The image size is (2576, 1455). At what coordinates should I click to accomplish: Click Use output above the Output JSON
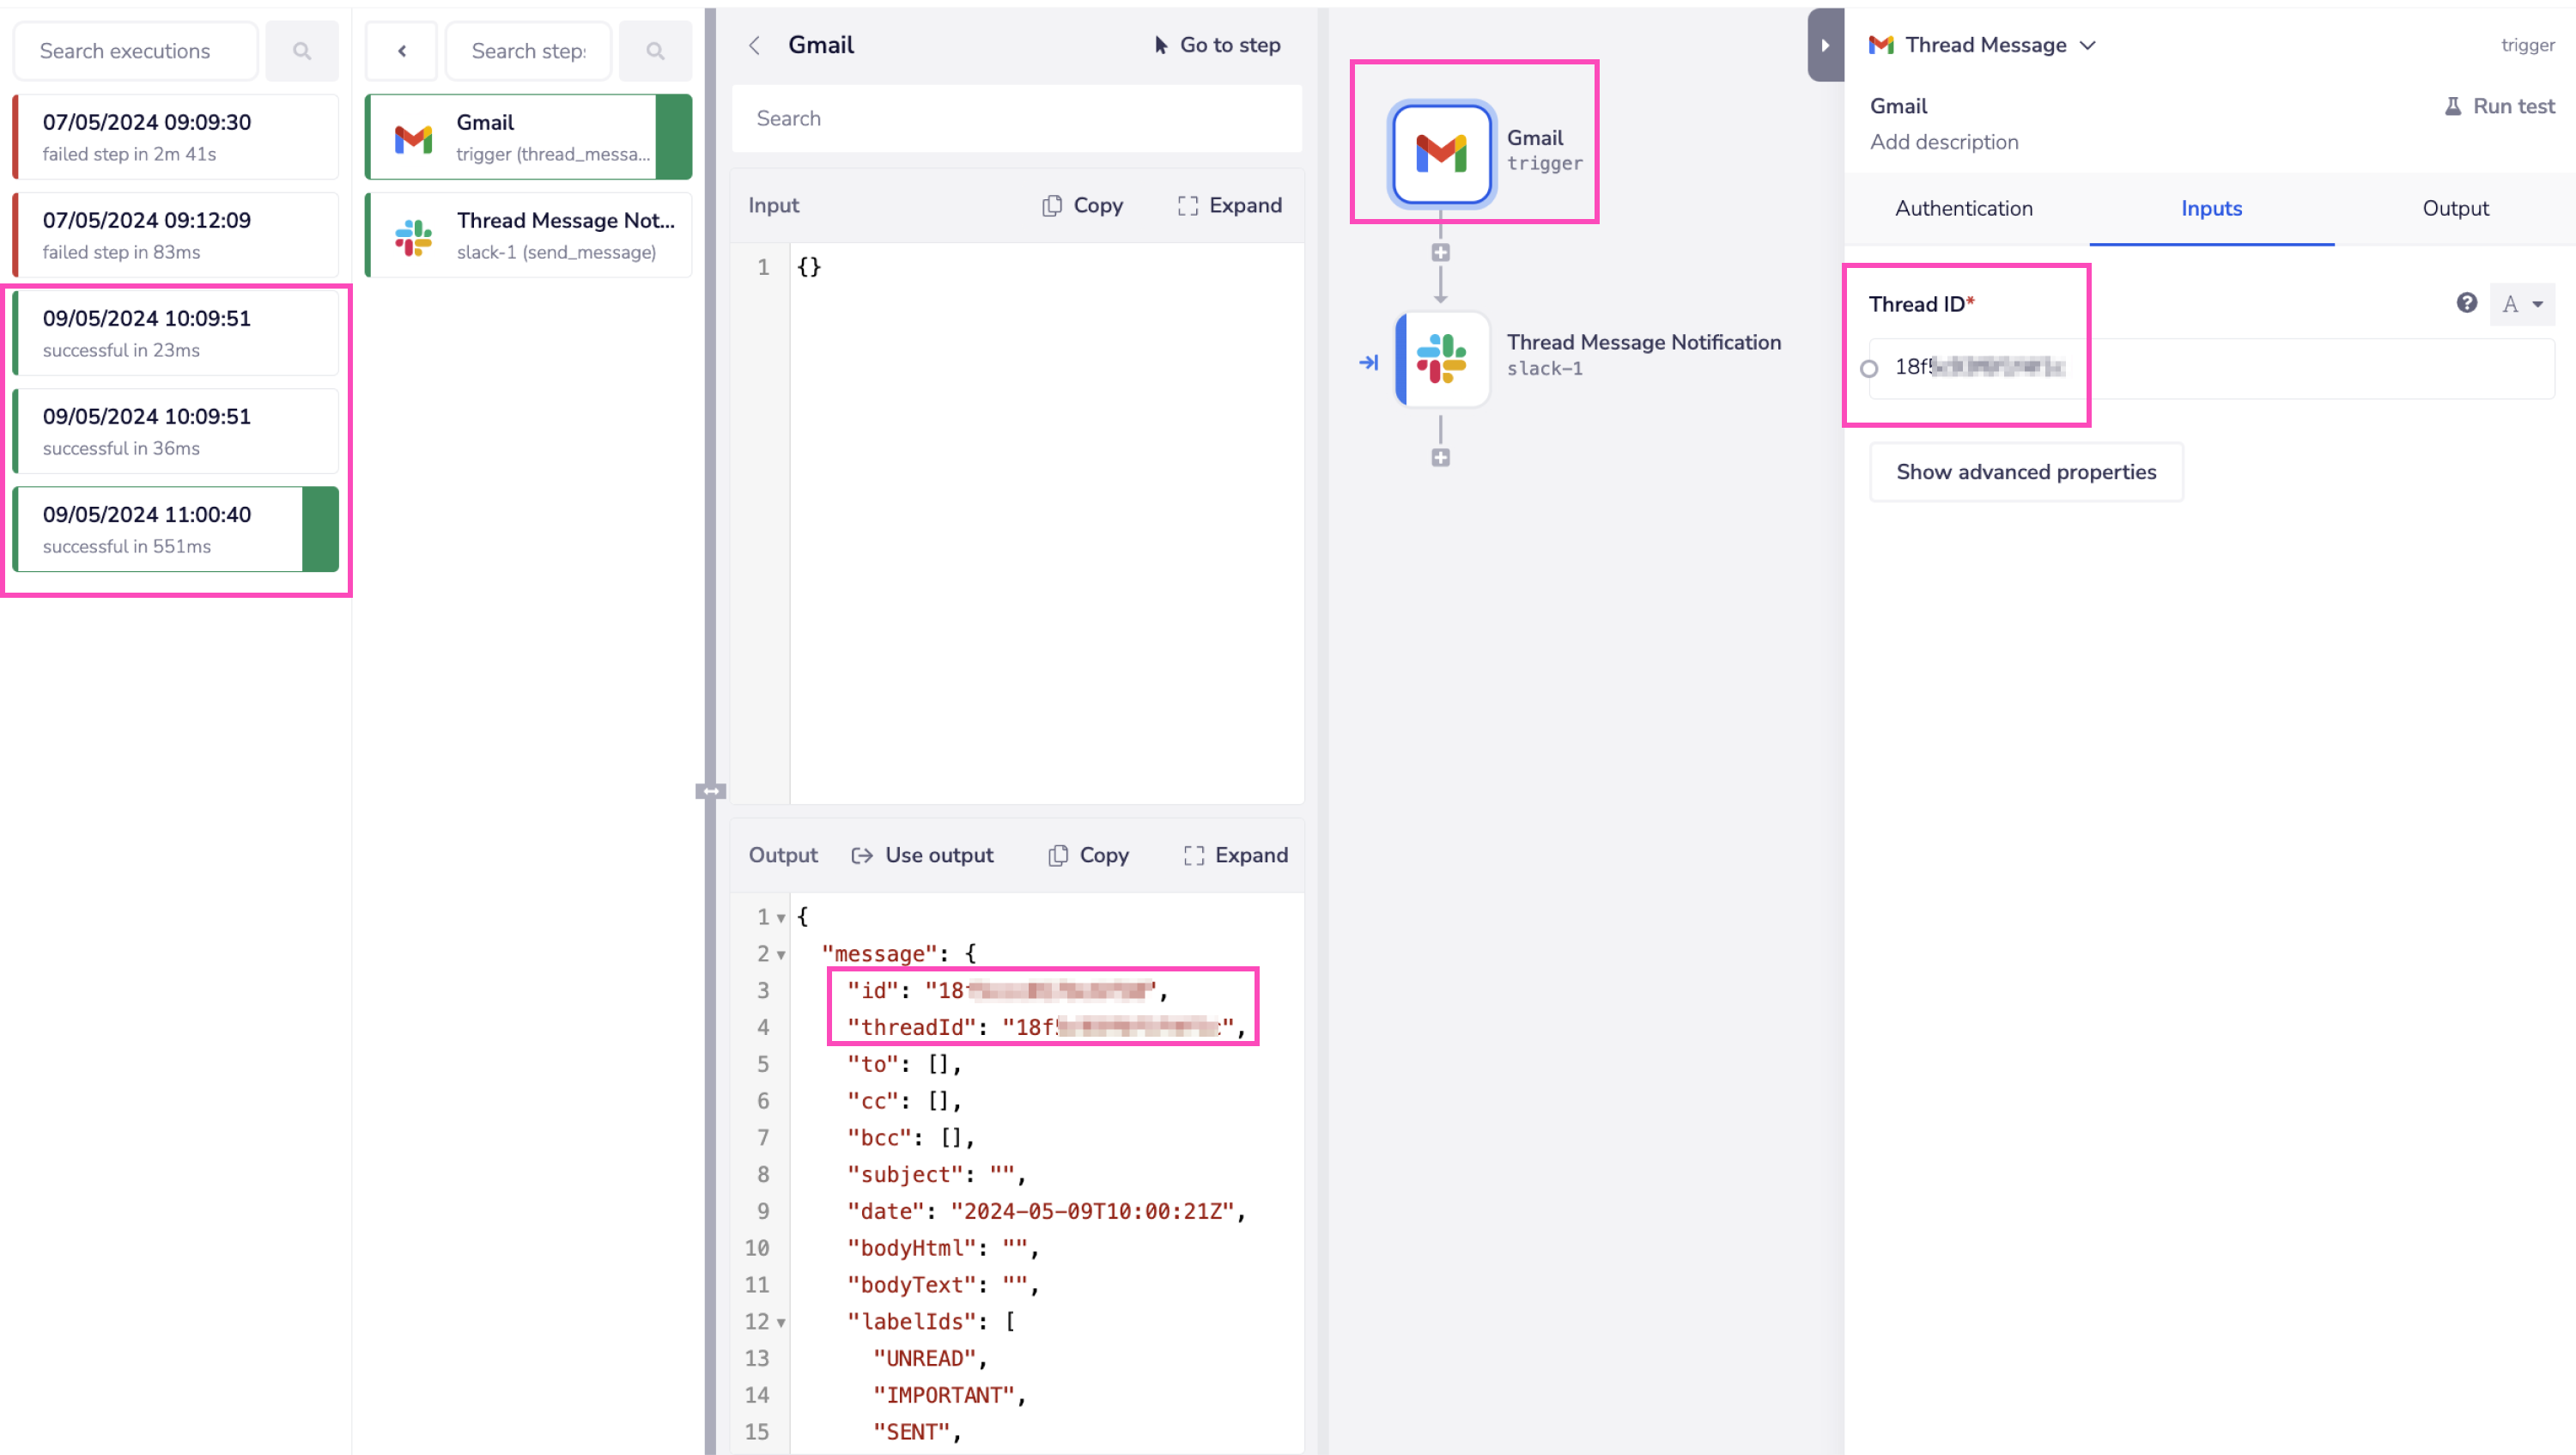(x=922, y=855)
